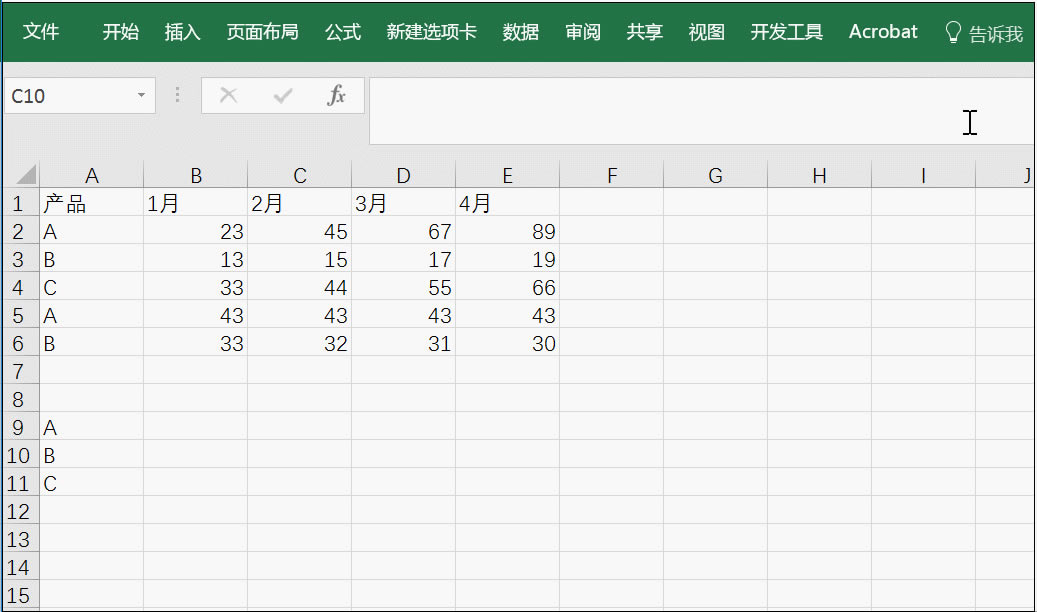
Task: Click the cancel X icon in formula bar
Action: 228,95
